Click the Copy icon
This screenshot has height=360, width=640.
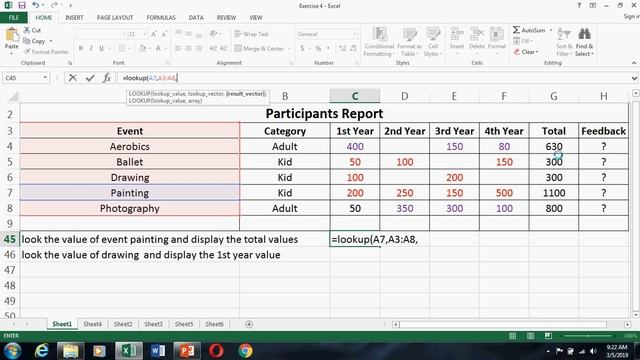[x=27, y=41]
